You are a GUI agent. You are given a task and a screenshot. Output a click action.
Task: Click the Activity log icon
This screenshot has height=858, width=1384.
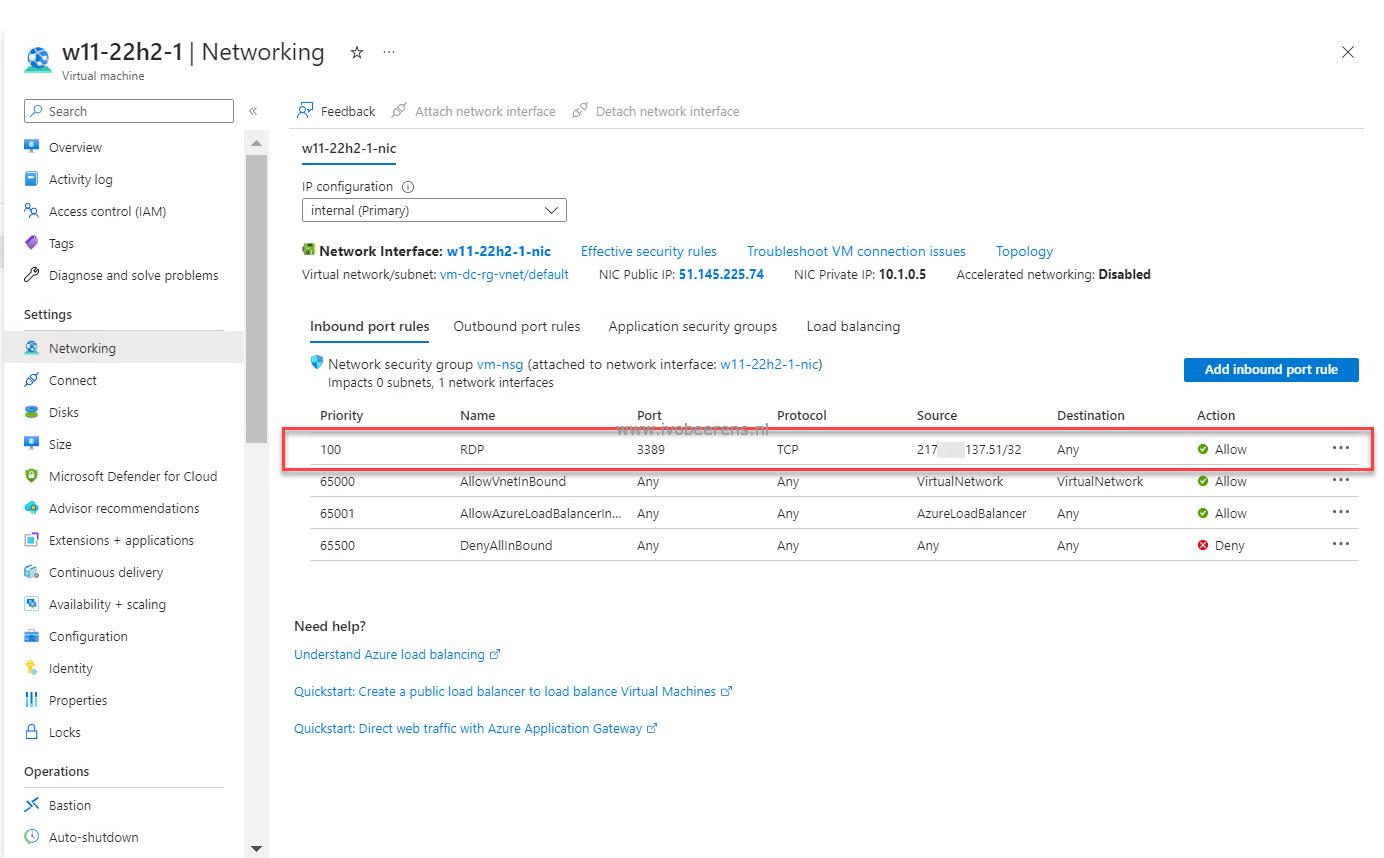[x=32, y=179]
